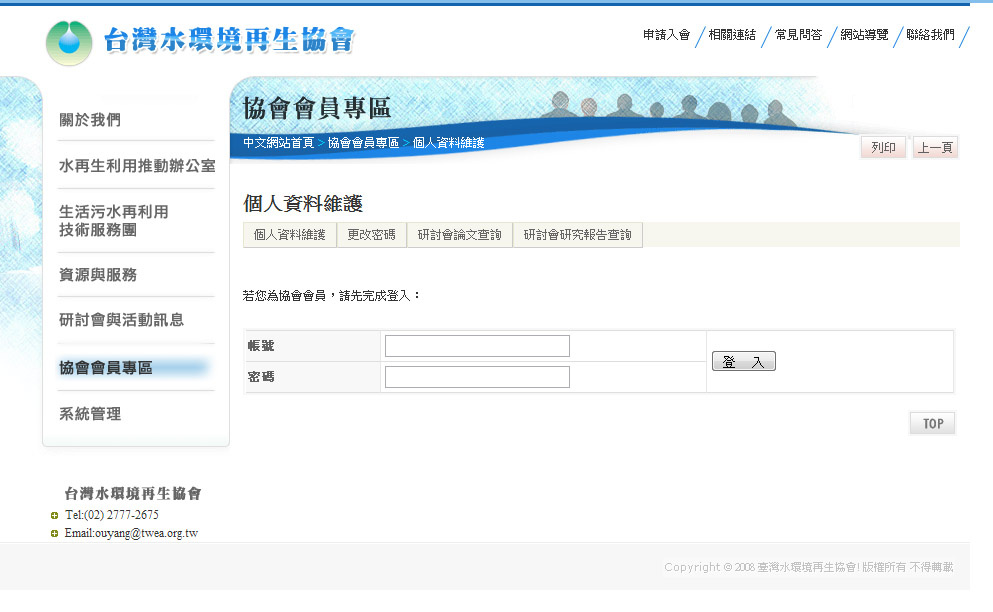Image resolution: width=993 pixels, height=612 pixels.
Task: Click the green bullet icon beside Email
Action: pos(54,533)
